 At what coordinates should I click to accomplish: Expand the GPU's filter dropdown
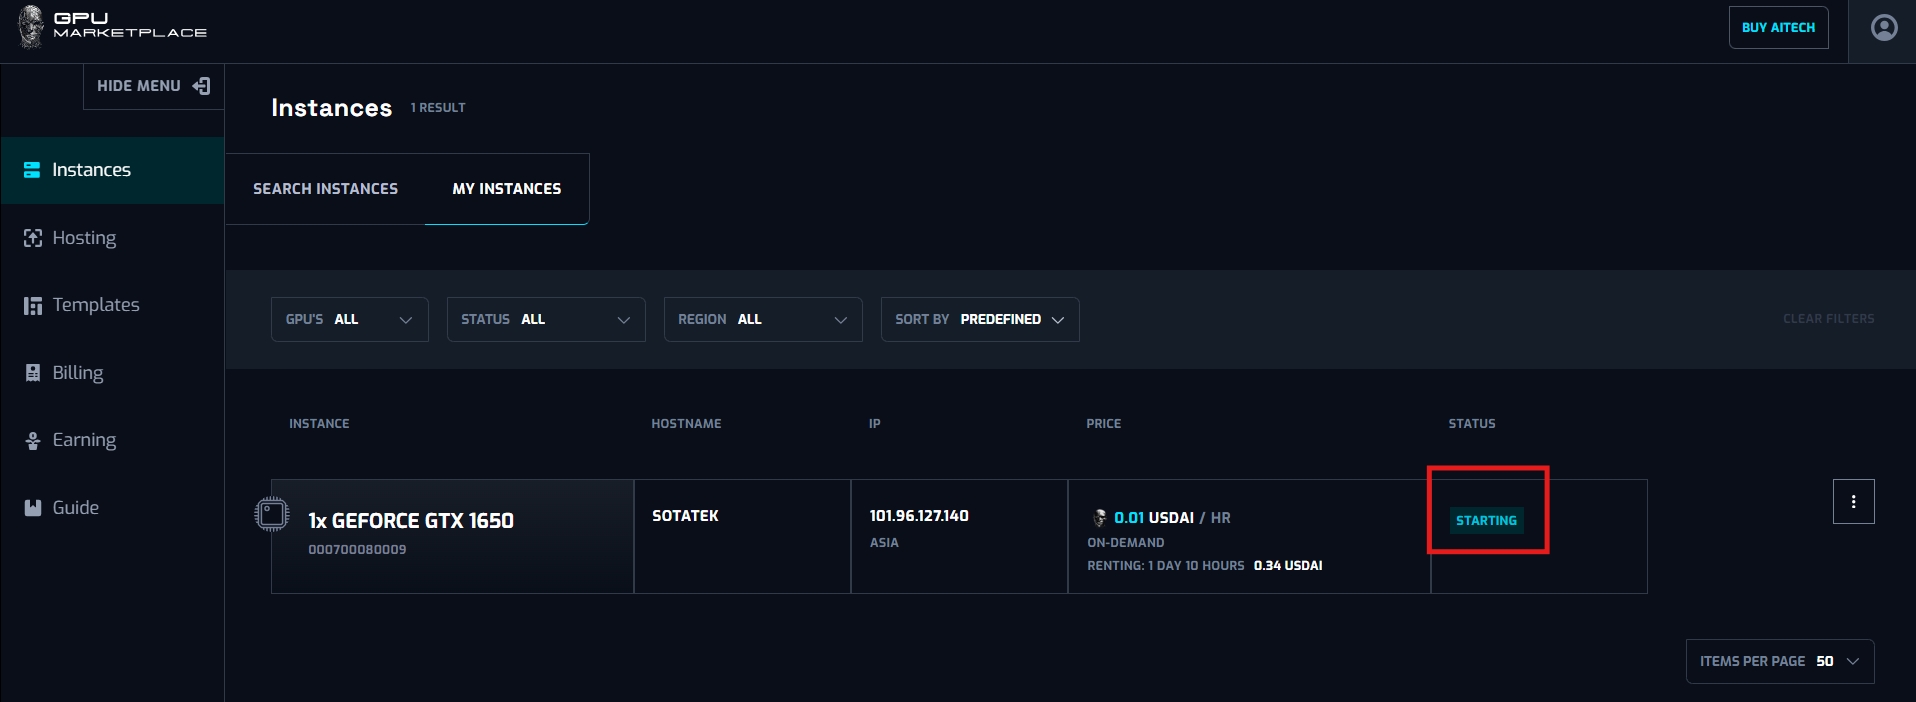pos(349,320)
